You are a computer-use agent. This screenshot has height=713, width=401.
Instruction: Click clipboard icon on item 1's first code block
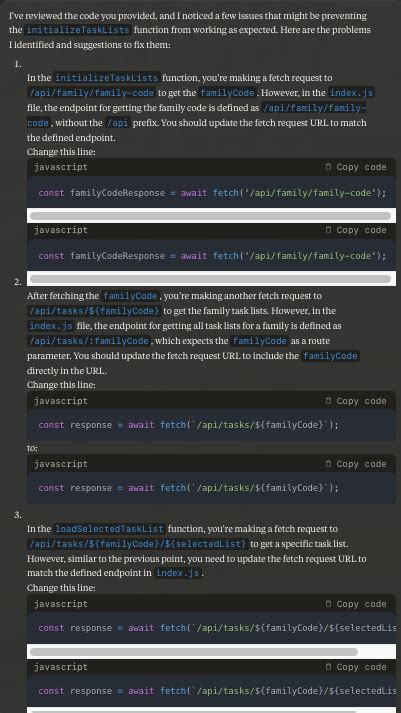[x=328, y=167]
